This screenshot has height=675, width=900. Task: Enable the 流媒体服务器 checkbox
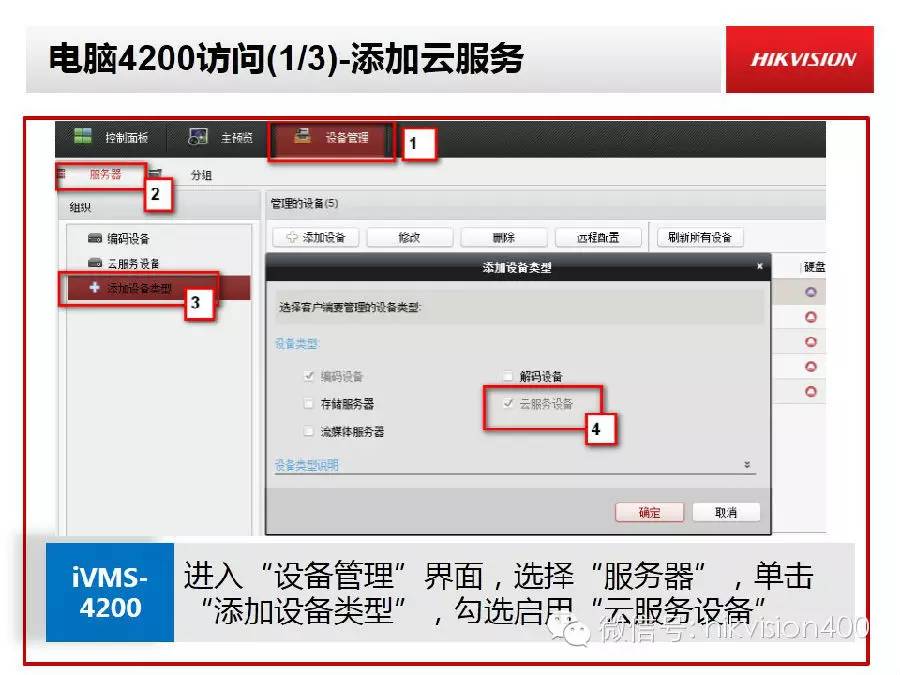tap(308, 431)
